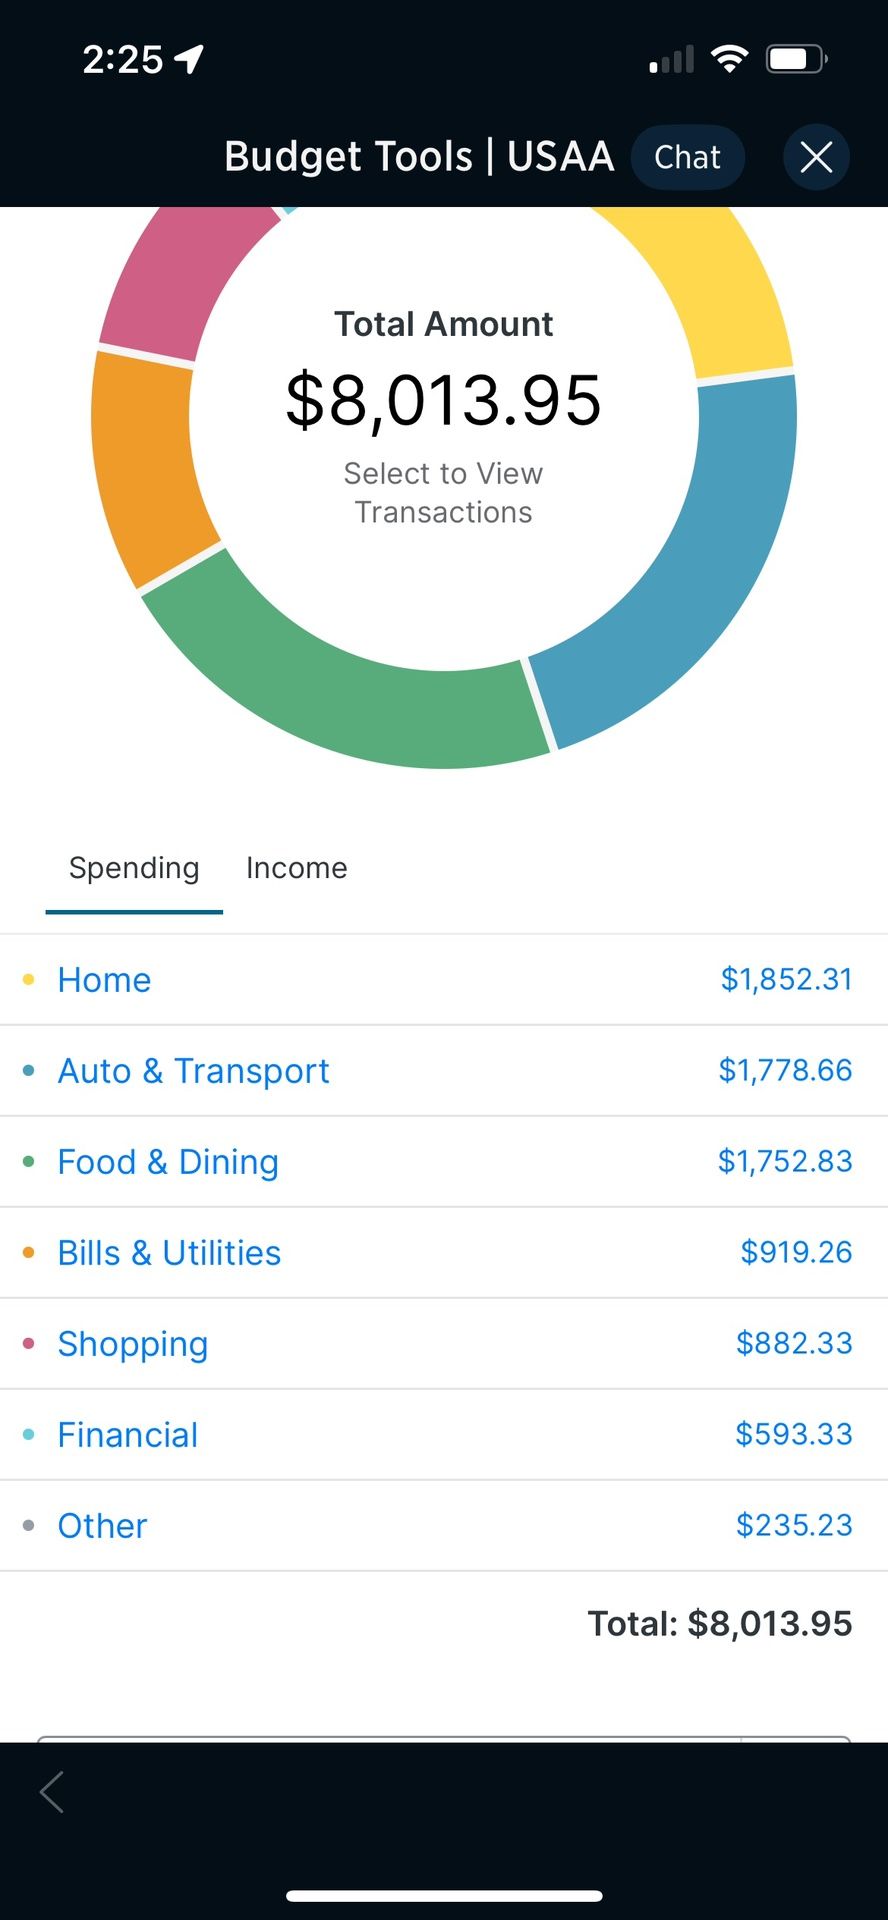This screenshot has height=1920, width=888.
Task: Open Bills & Utilities category
Action: tap(444, 1253)
